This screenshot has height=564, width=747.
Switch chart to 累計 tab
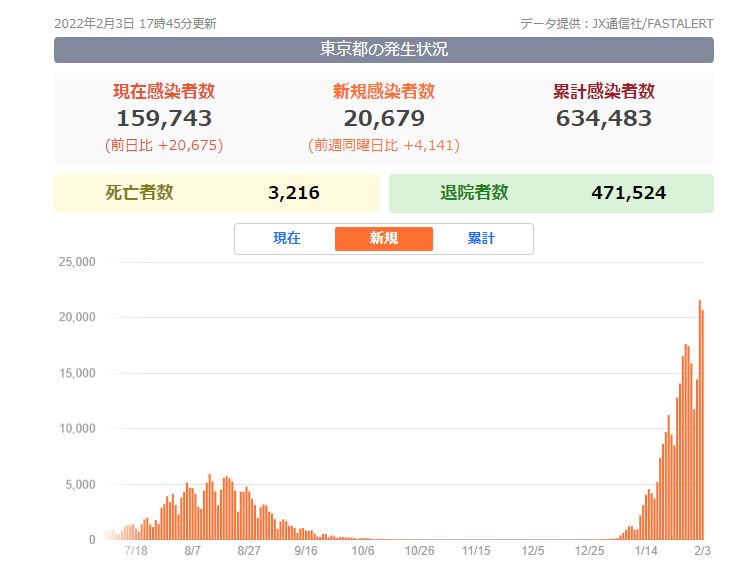481,238
